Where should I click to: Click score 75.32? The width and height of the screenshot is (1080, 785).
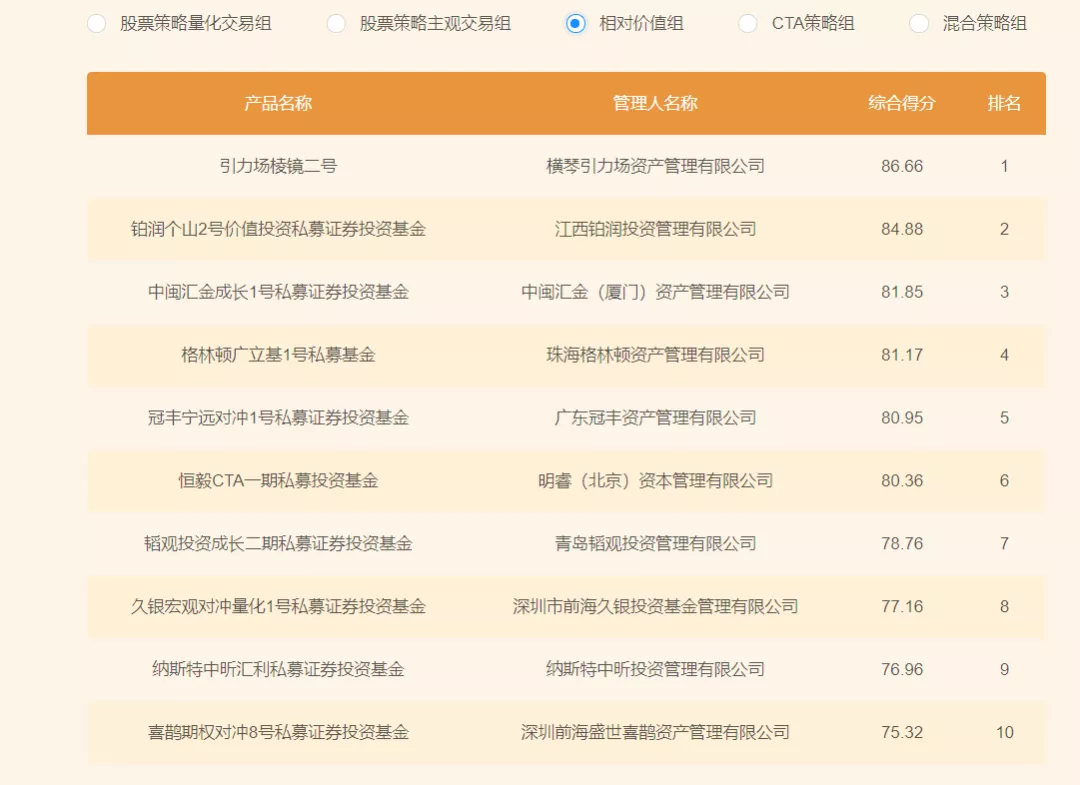tap(902, 732)
